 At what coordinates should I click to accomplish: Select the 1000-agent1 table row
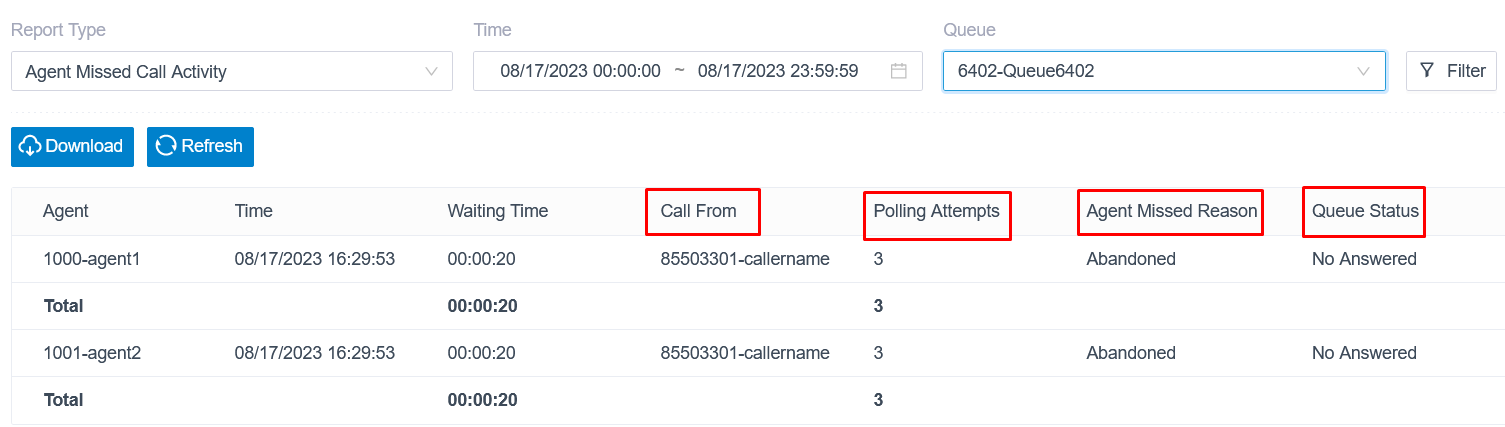(x=758, y=259)
